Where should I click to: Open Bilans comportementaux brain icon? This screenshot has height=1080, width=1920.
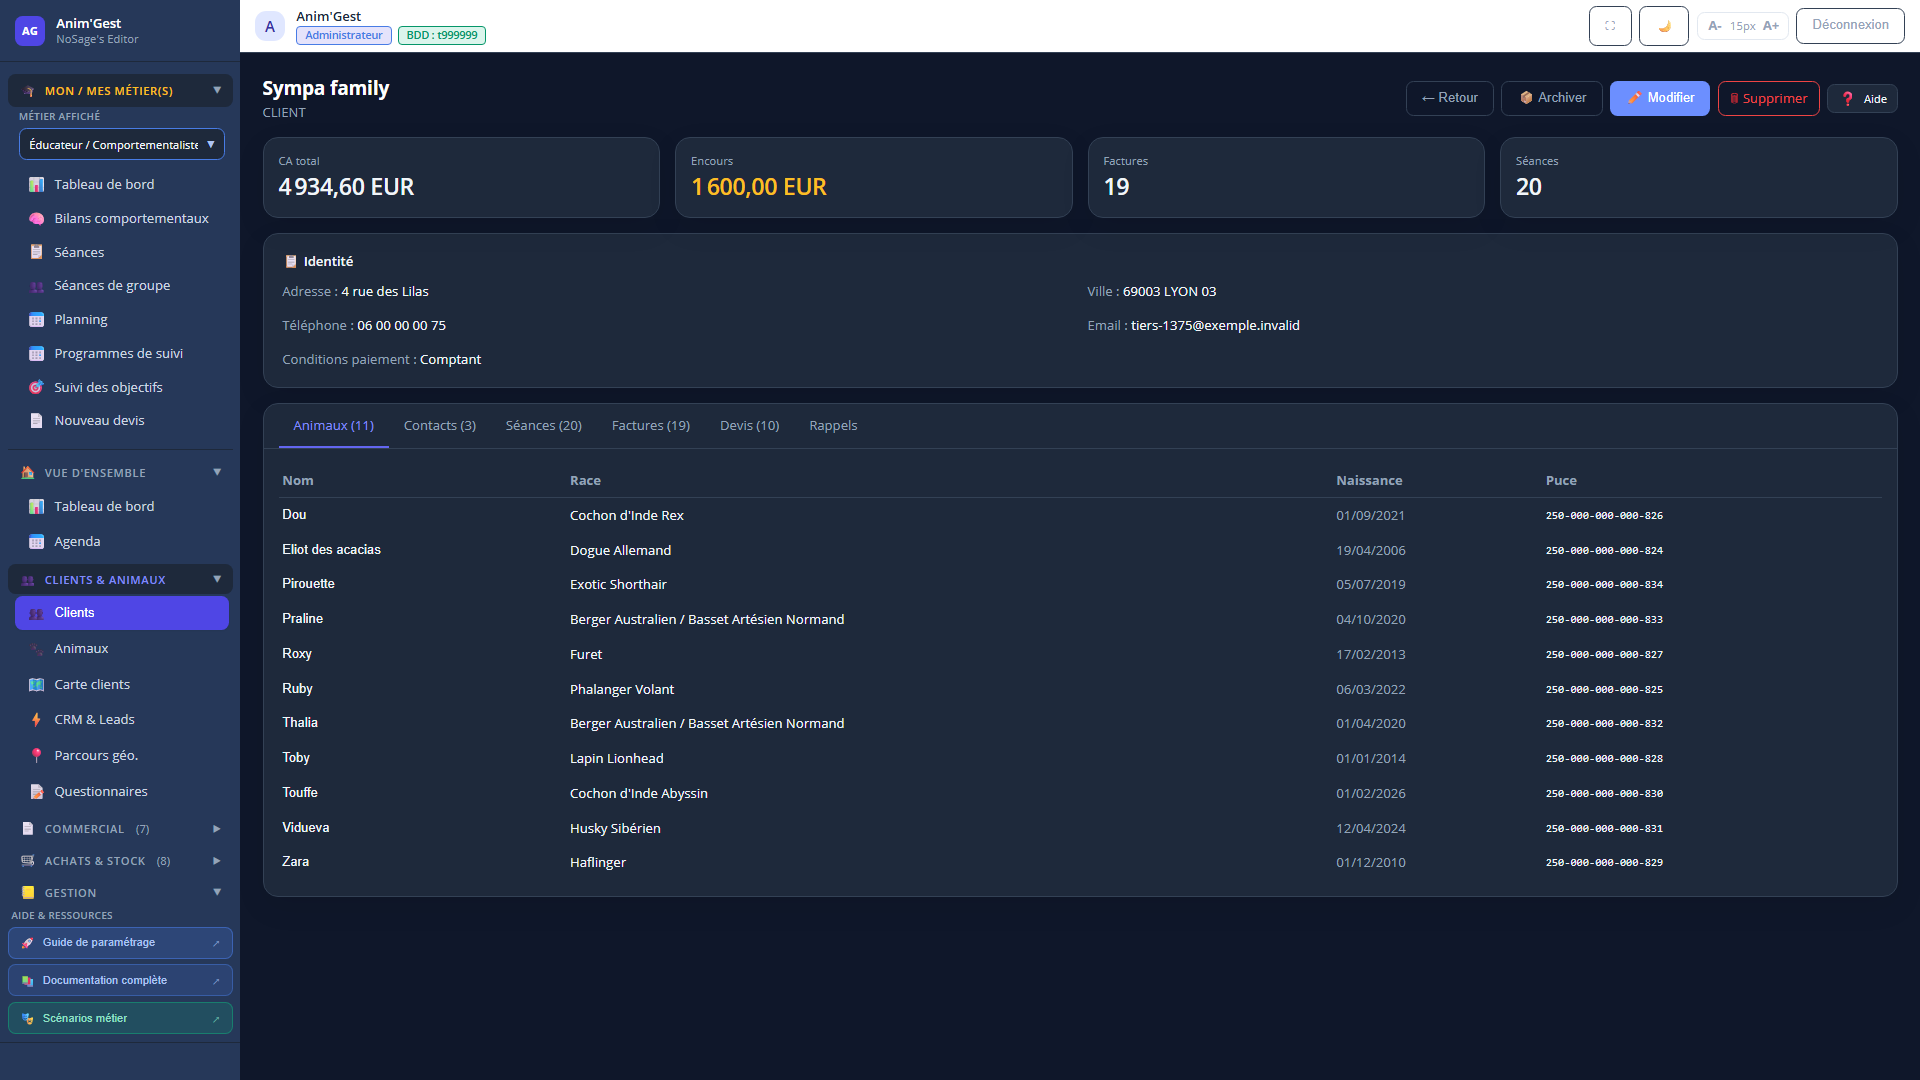(37, 219)
